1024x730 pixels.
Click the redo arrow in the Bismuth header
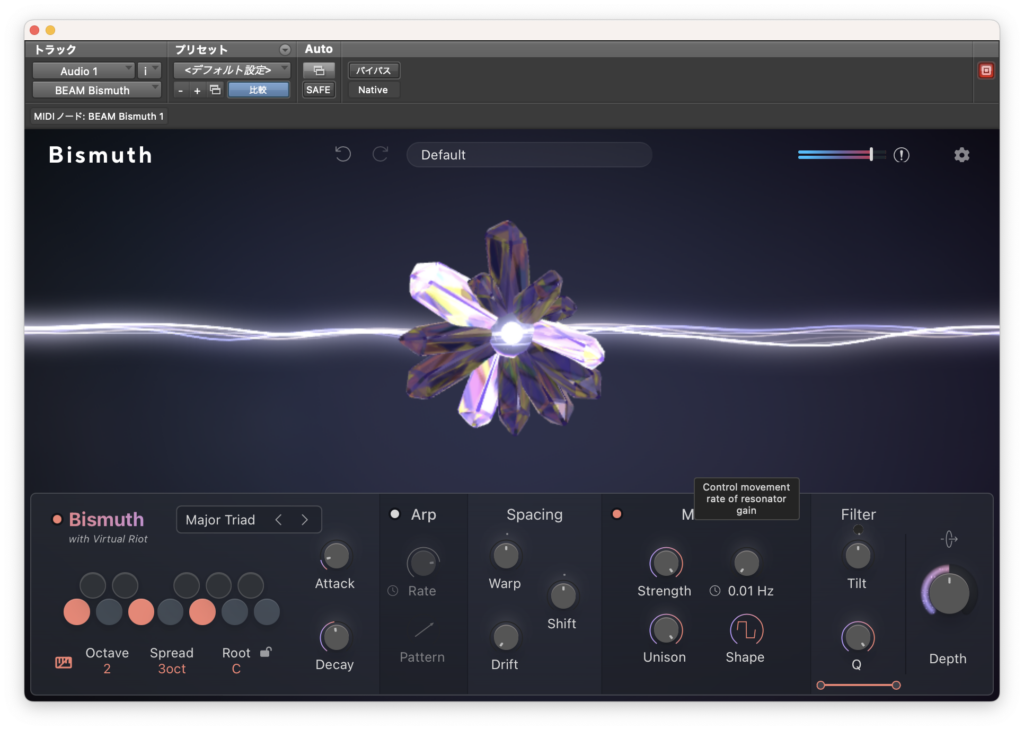pos(380,154)
